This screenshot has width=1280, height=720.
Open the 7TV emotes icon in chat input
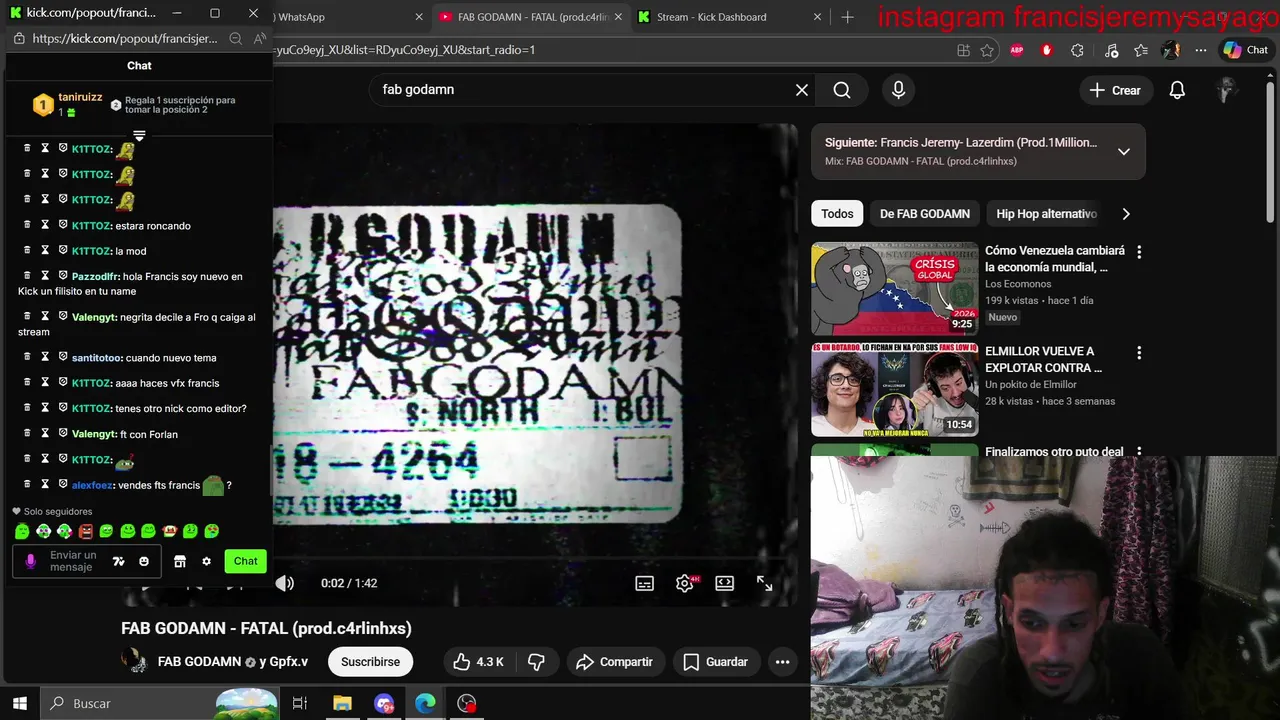tap(118, 561)
